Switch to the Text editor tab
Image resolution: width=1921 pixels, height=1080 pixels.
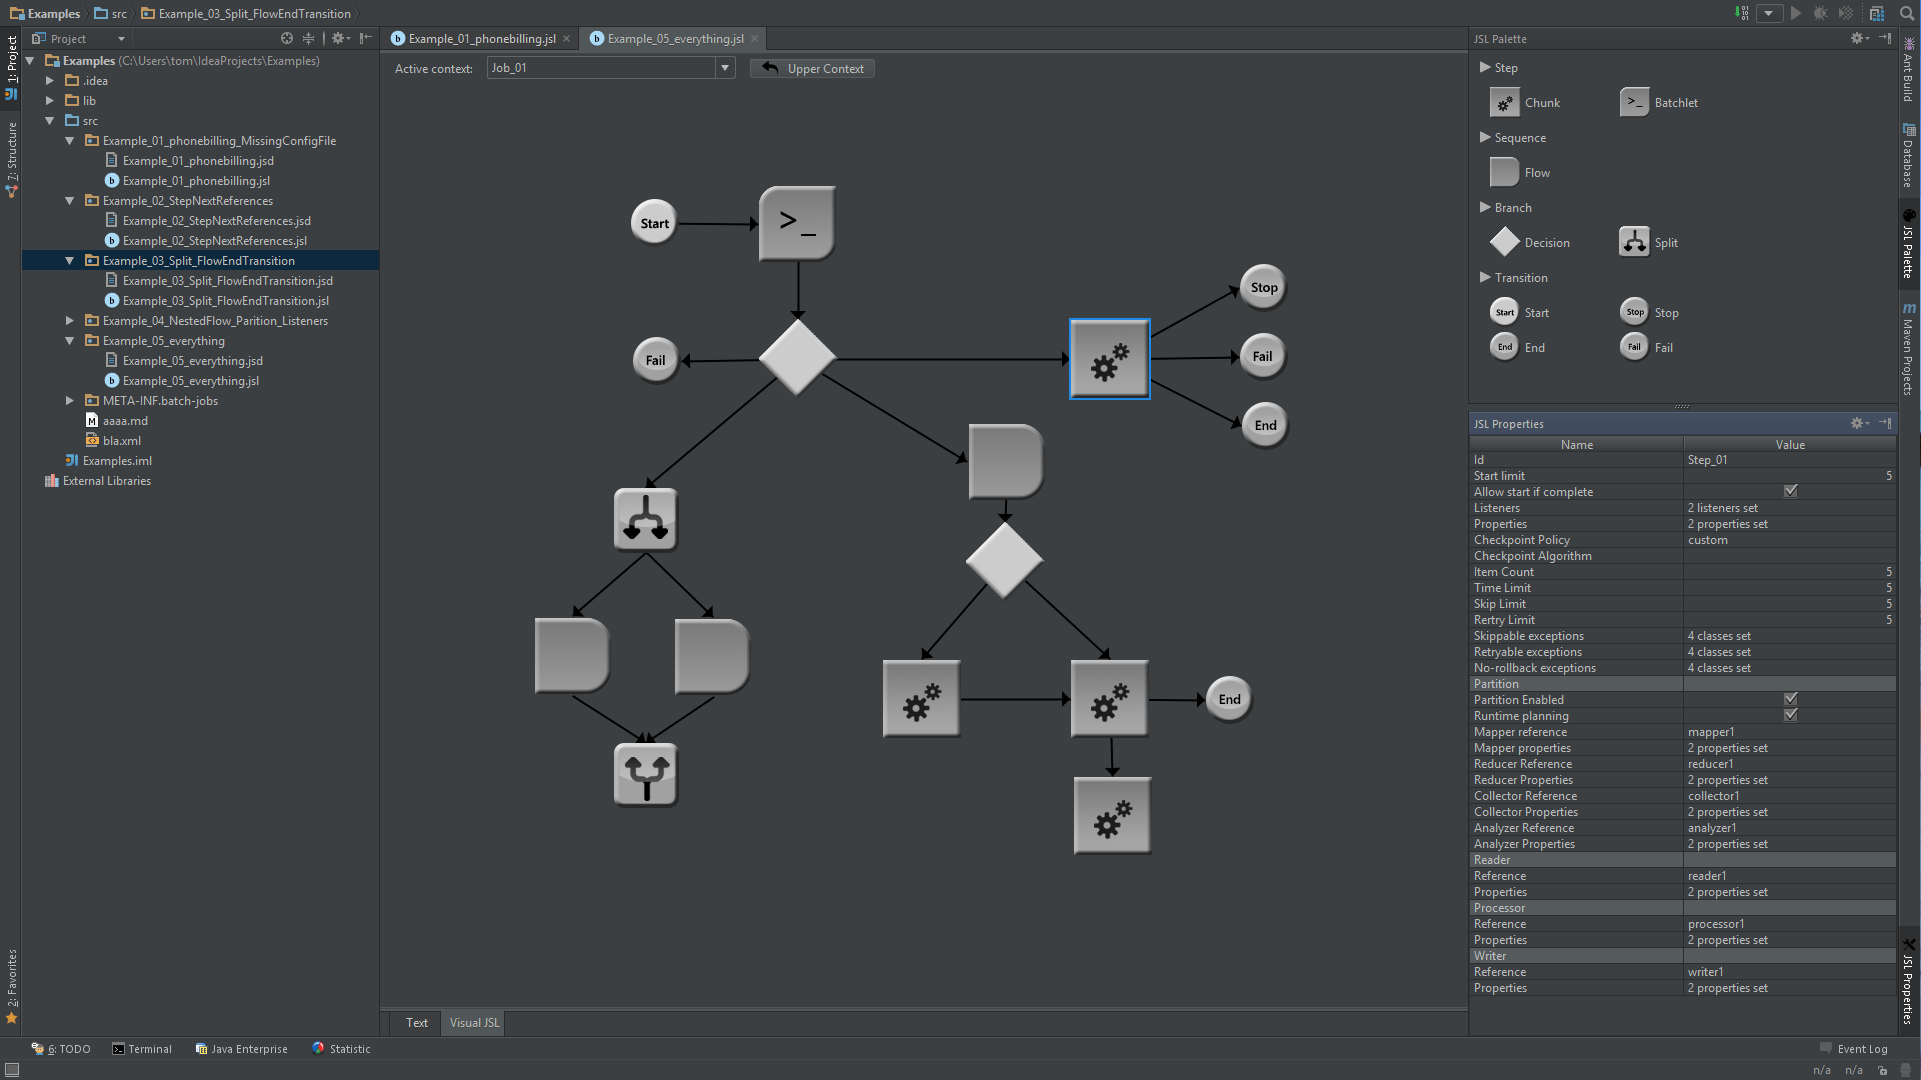[416, 1023]
